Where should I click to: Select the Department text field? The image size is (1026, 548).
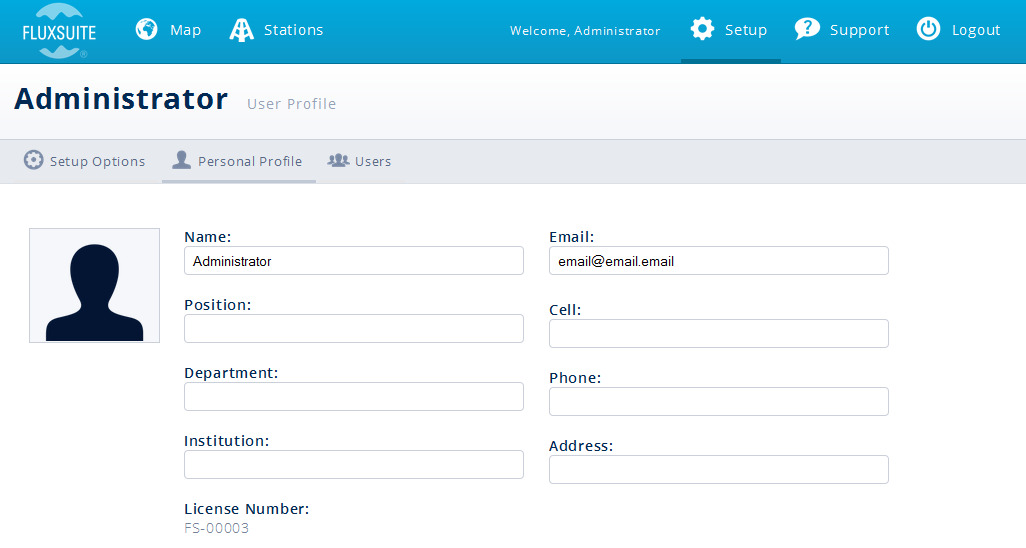click(353, 397)
